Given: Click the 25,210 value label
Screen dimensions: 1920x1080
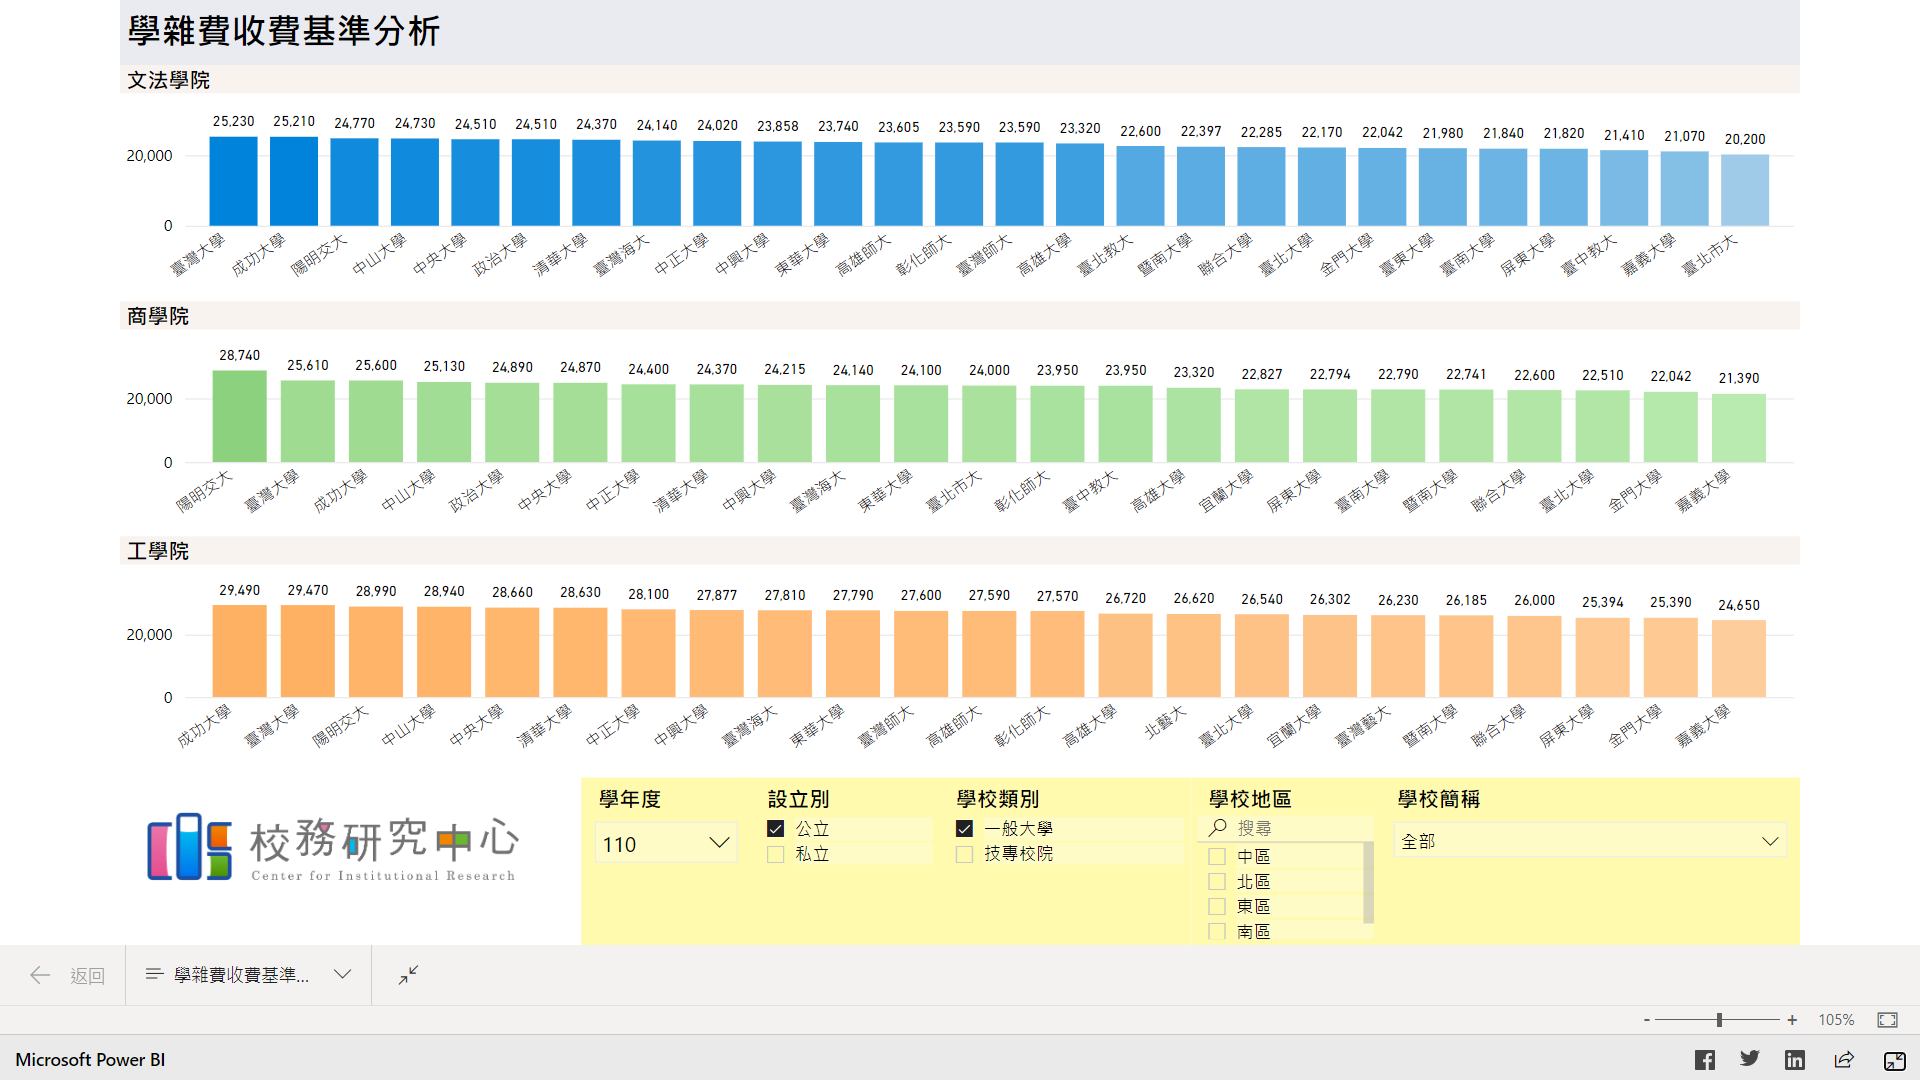Looking at the screenshot, I should coord(294,121).
